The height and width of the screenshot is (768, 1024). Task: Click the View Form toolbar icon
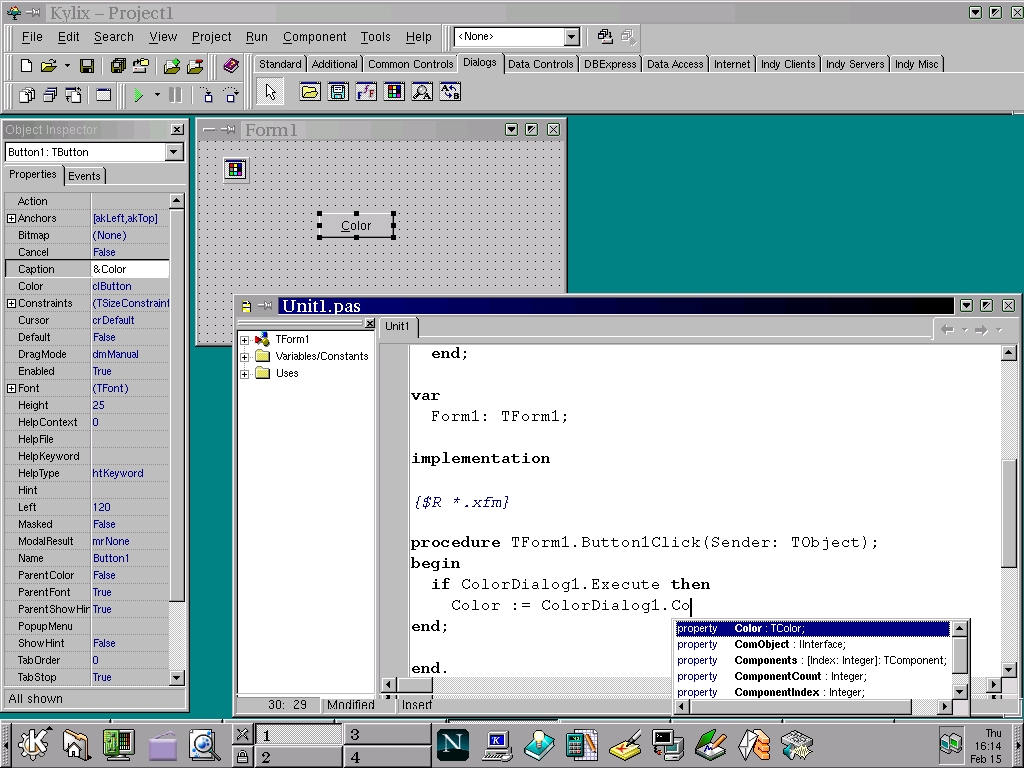tap(50, 95)
